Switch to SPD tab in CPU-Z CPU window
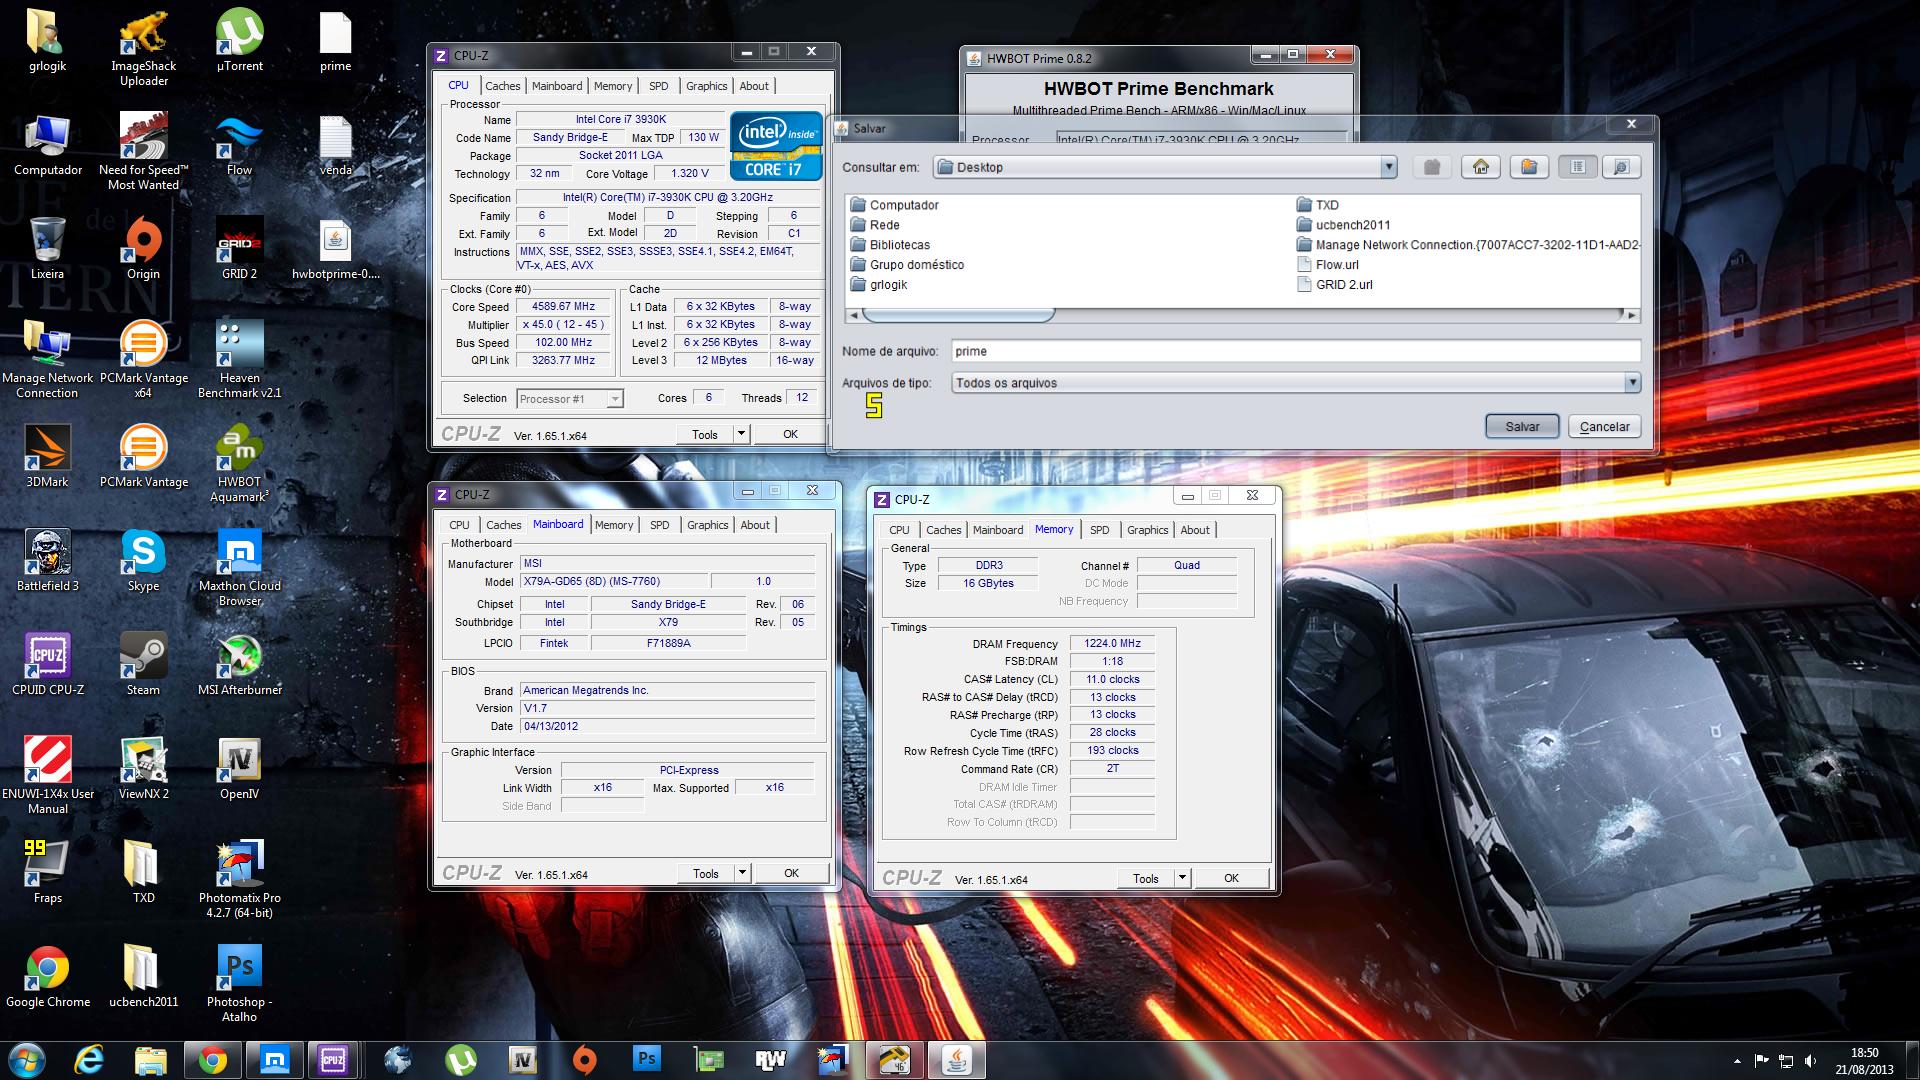Viewport: 1920px width, 1080px height. click(x=658, y=86)
